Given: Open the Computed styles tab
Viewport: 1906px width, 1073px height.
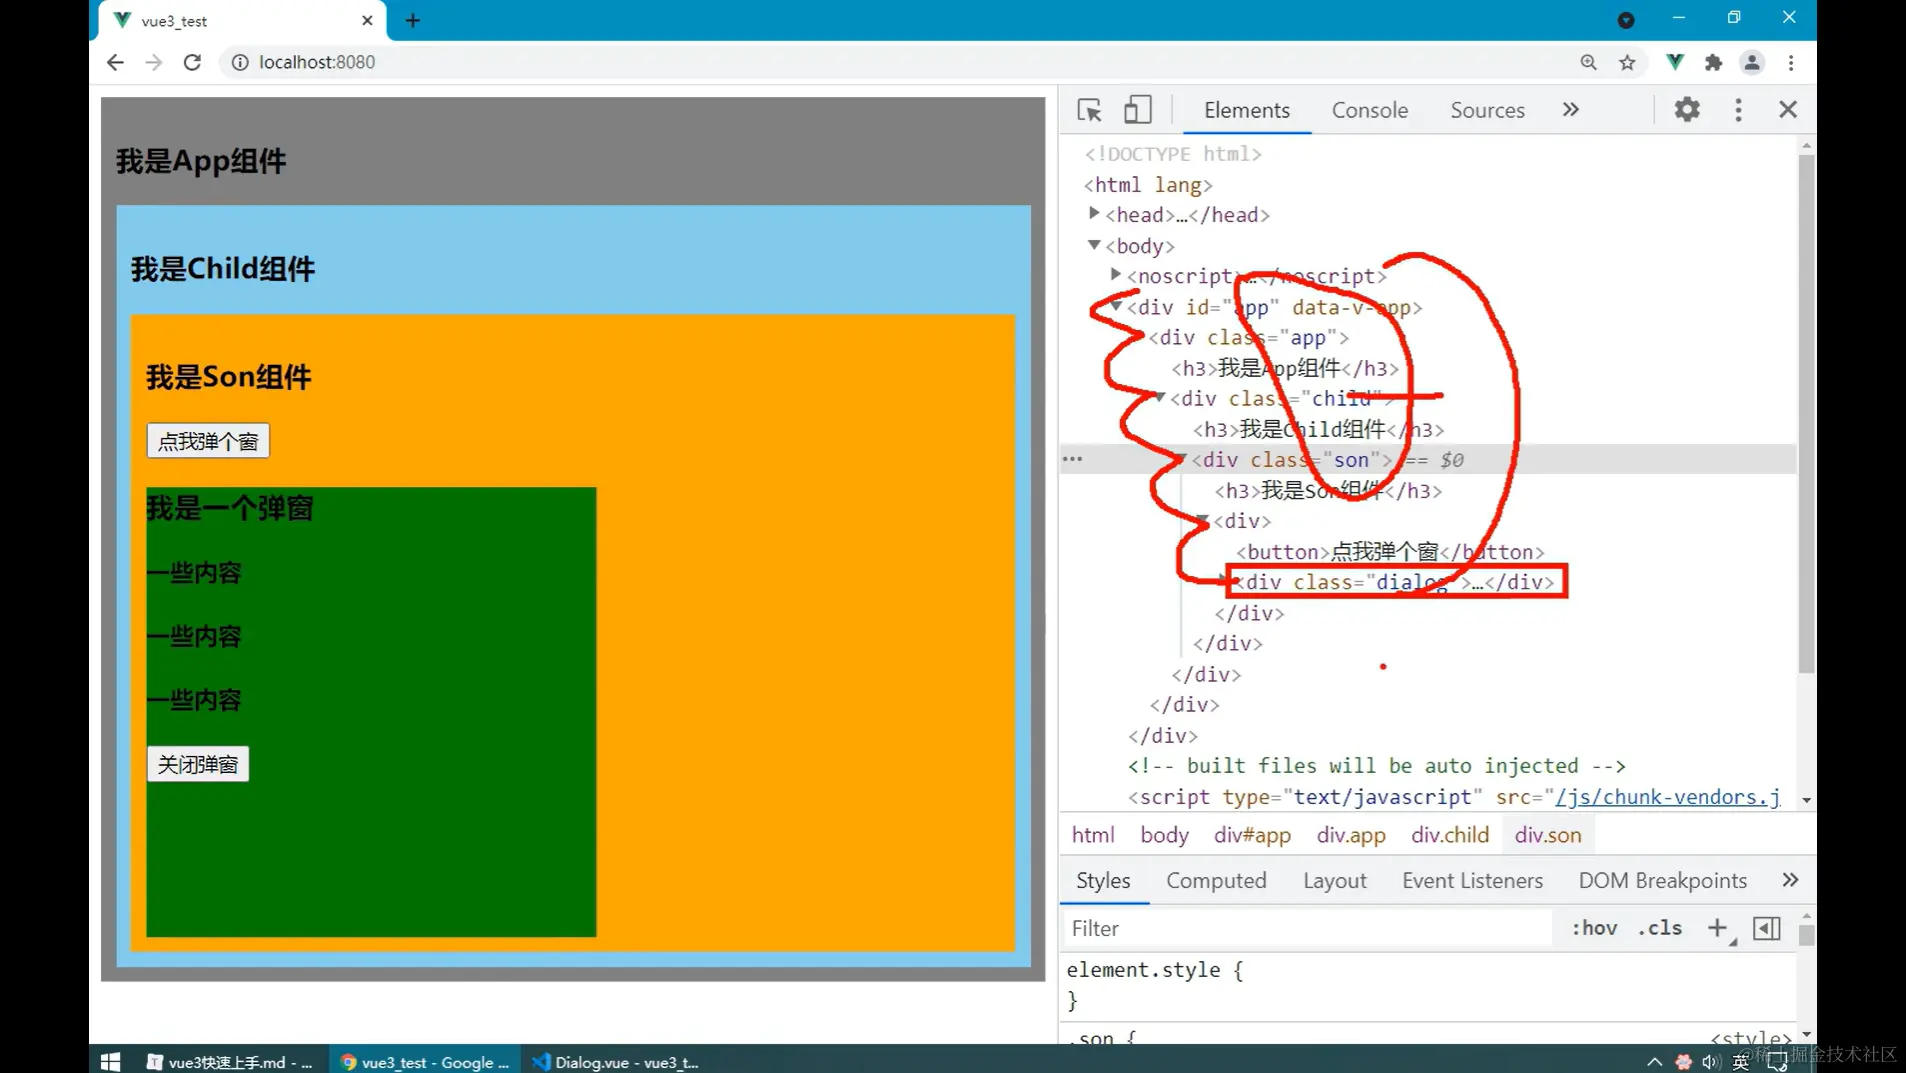Looking at the screenshot, I should click(1216, 880).
